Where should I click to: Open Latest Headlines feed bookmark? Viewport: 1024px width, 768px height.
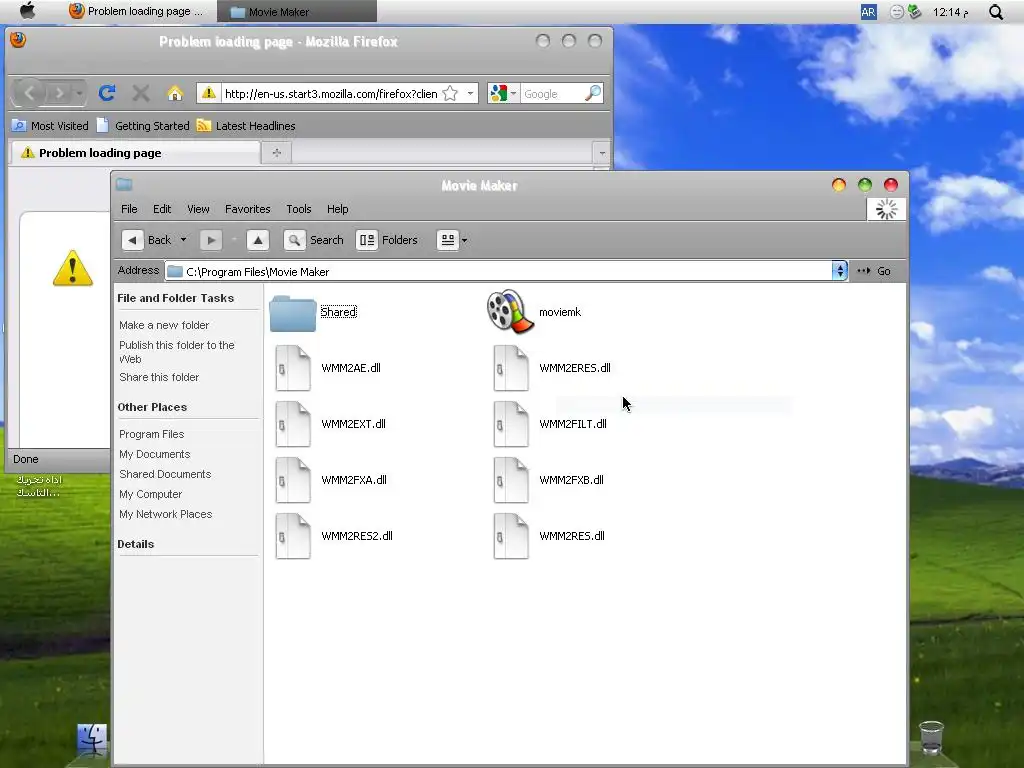pos(246,126)
